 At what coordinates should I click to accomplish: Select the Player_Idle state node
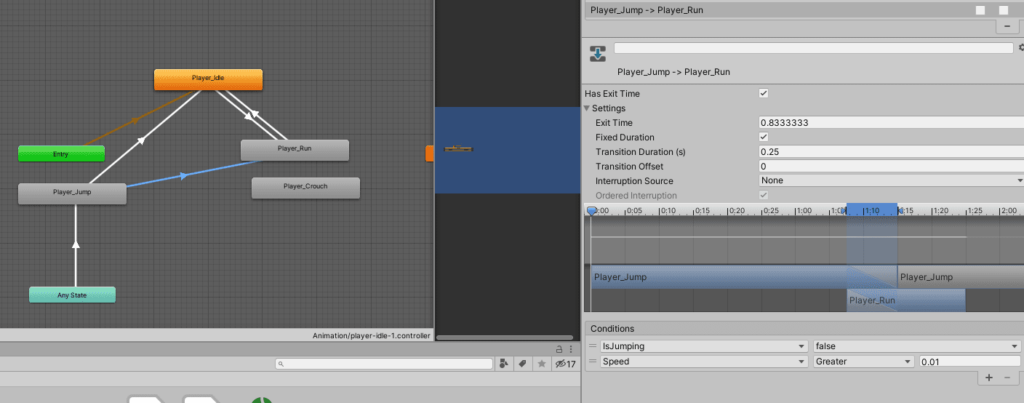click(208, 78)
